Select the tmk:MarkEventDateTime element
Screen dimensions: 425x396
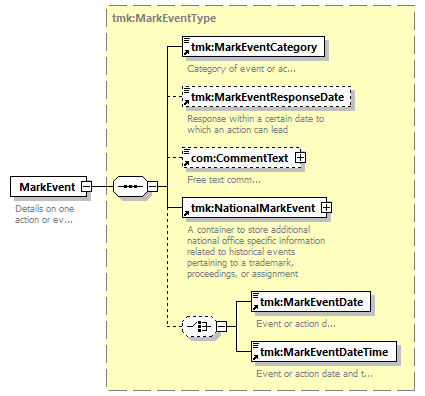pos(324,352)
